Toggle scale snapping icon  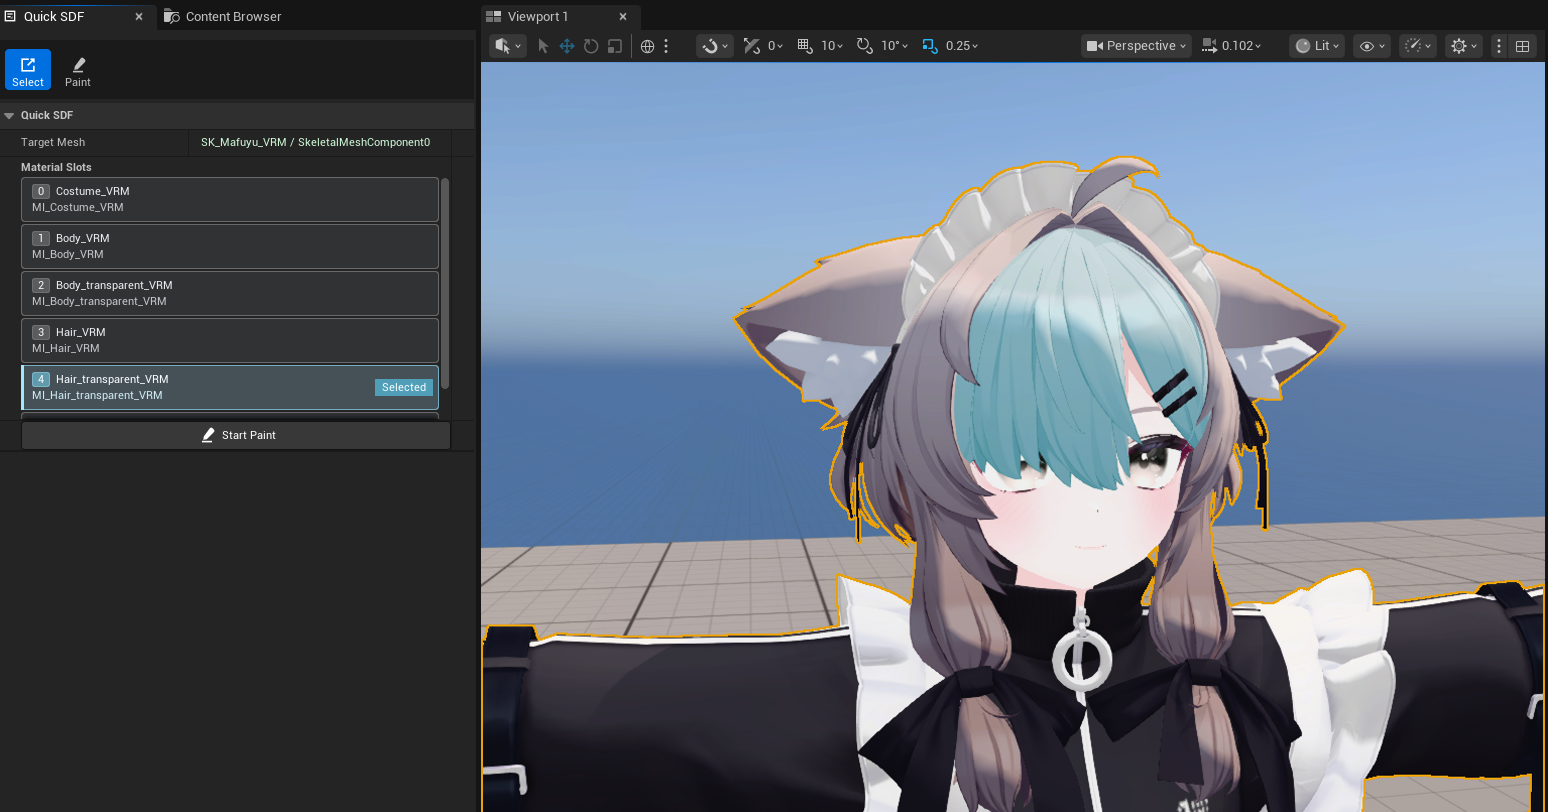click(x=930, y=46)
